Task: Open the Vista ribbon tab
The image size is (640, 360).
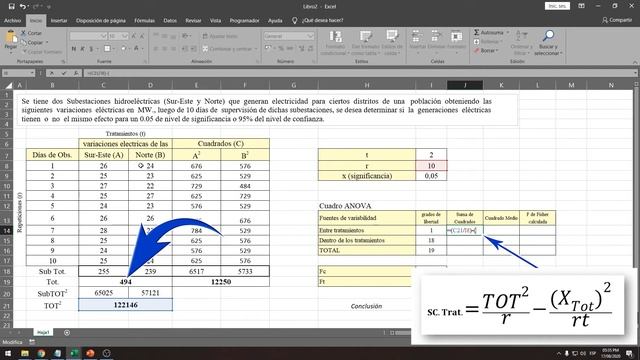Action: (x=215, y=20)
